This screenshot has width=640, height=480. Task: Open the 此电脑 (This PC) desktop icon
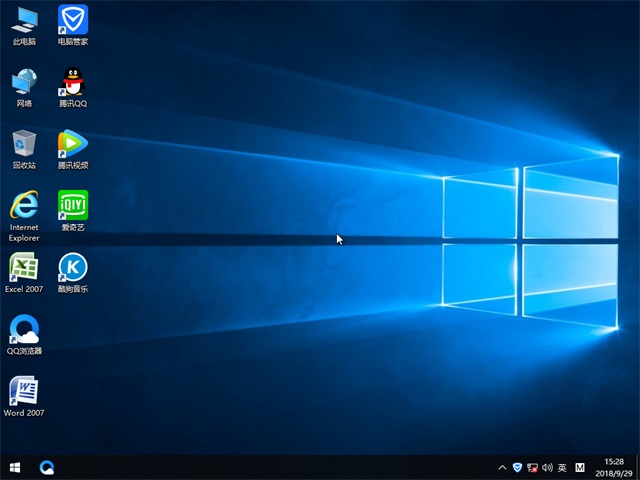(24, 20)
